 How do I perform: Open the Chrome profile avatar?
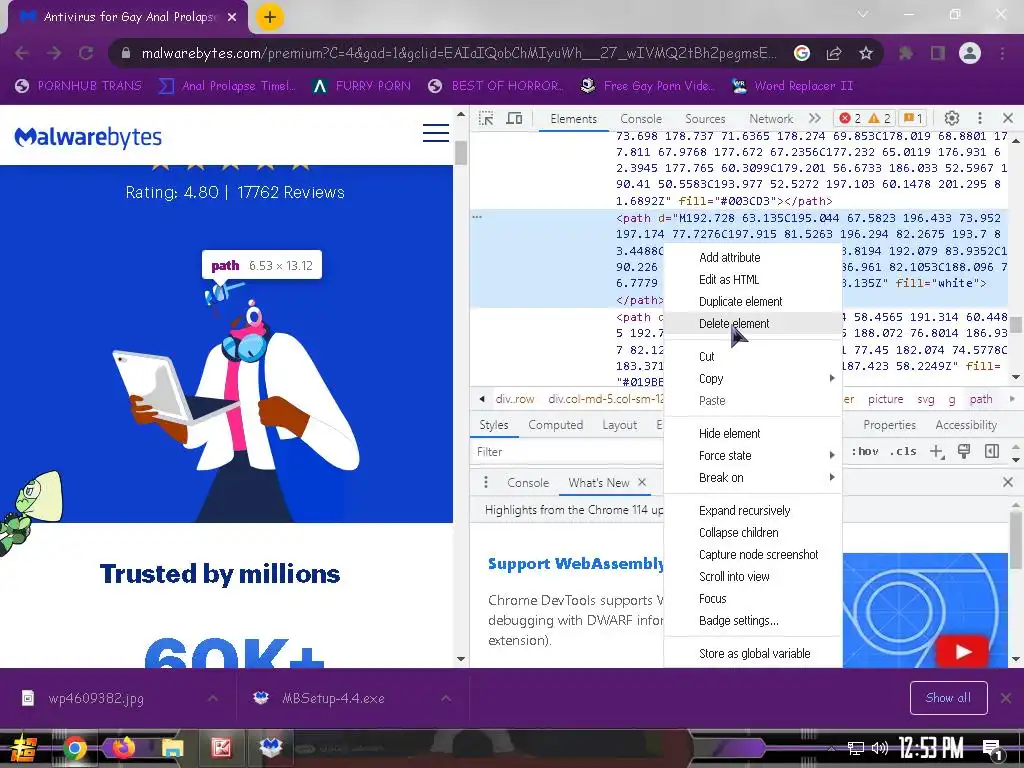[970, 53]
